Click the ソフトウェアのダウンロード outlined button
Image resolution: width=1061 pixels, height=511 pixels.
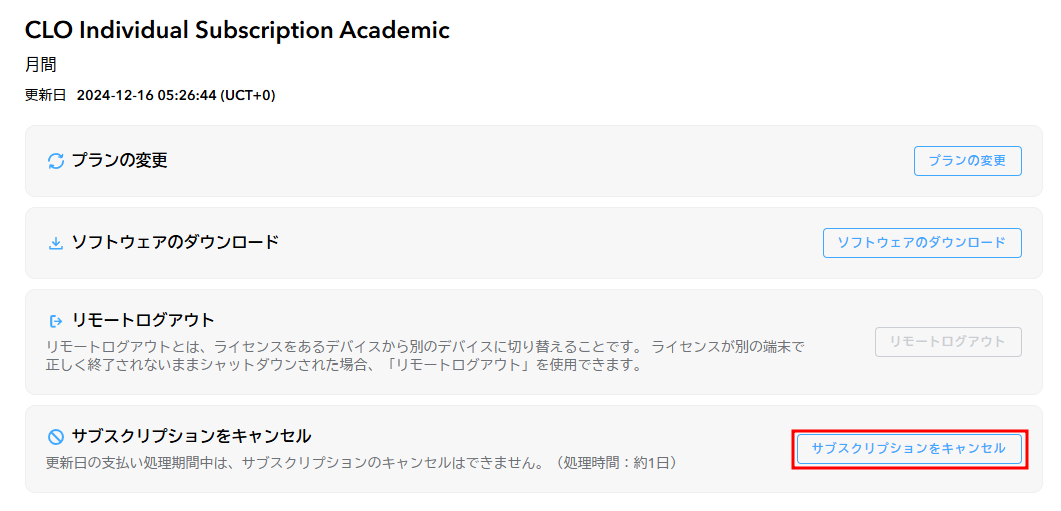point(922,243)
